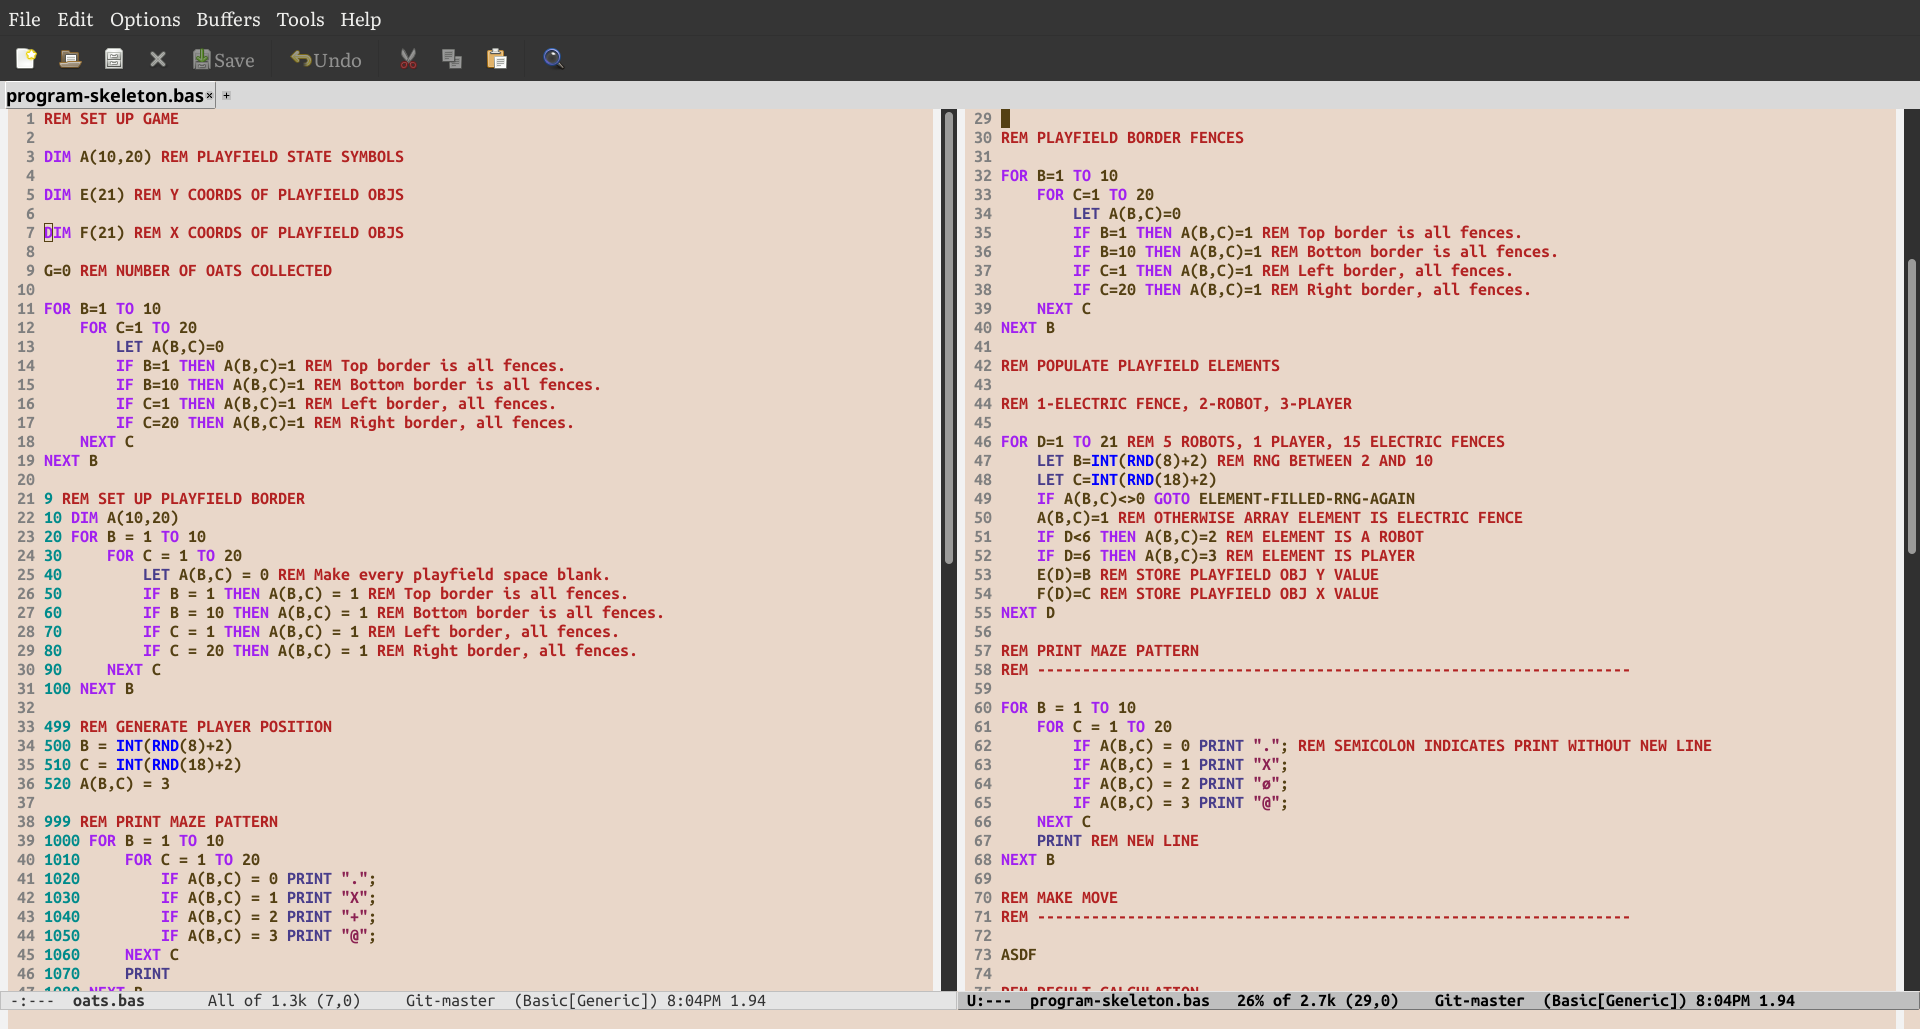Click 'REM MAKE MOVE' line
The width and height of the screenshot is (1920, 1029).
pyautogui.click(x=1059, y=898)
